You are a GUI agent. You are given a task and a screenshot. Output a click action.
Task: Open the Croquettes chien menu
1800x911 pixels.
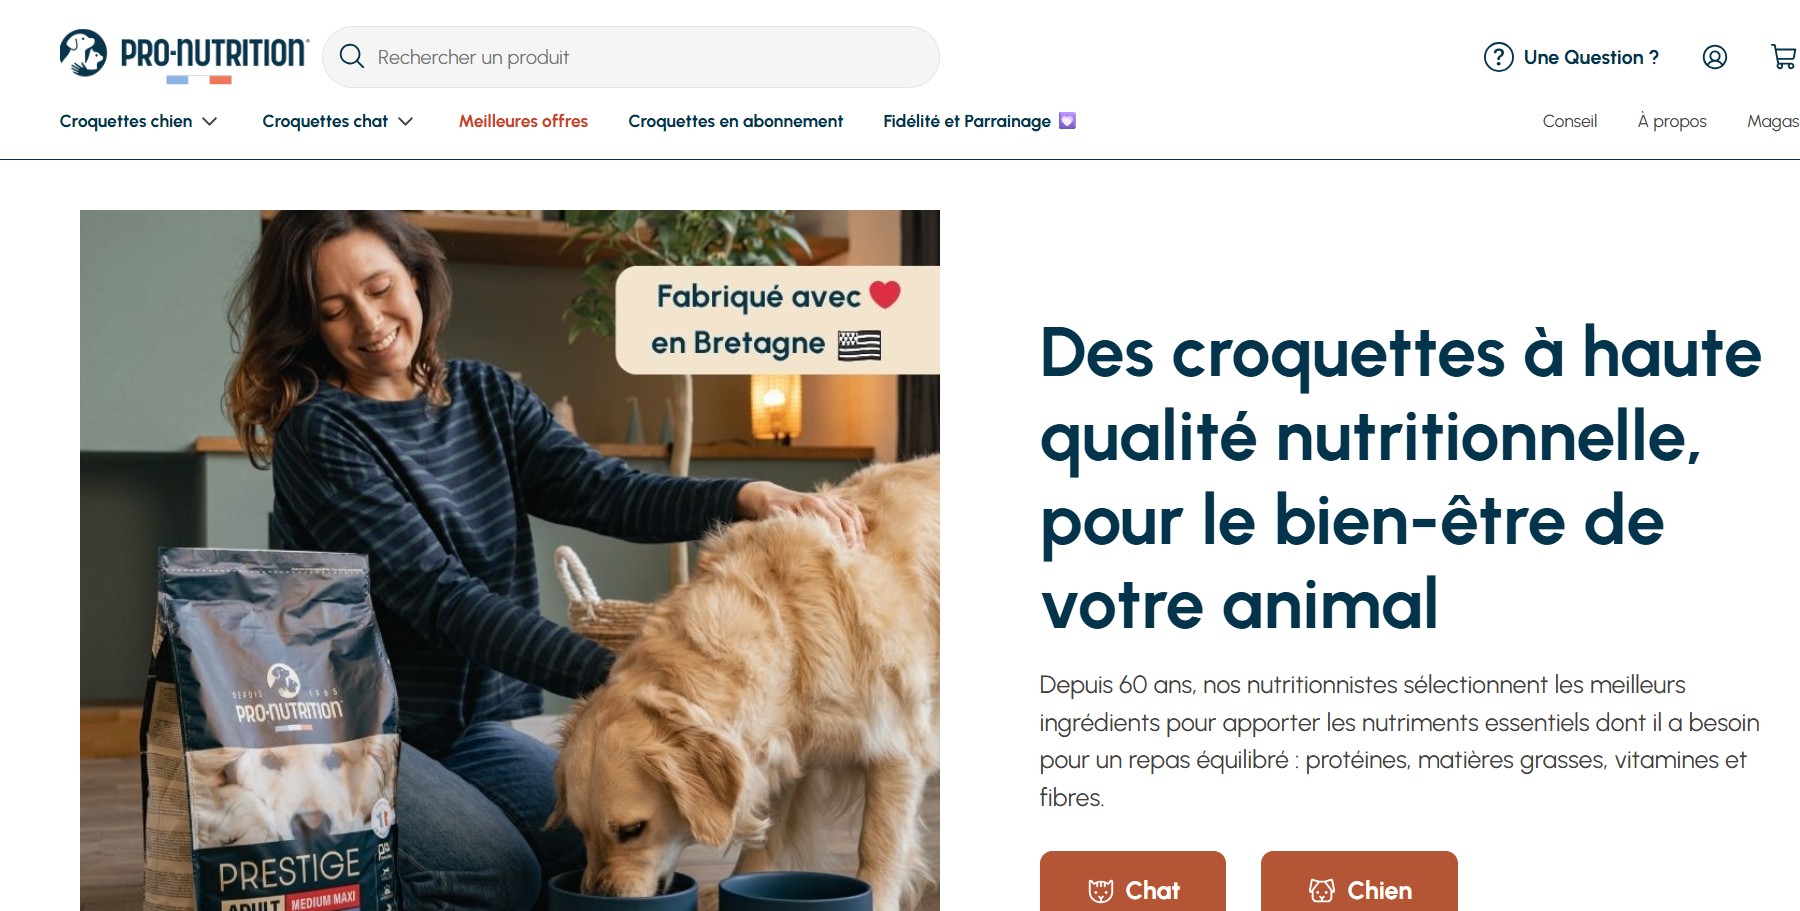[x=126, y=121]
